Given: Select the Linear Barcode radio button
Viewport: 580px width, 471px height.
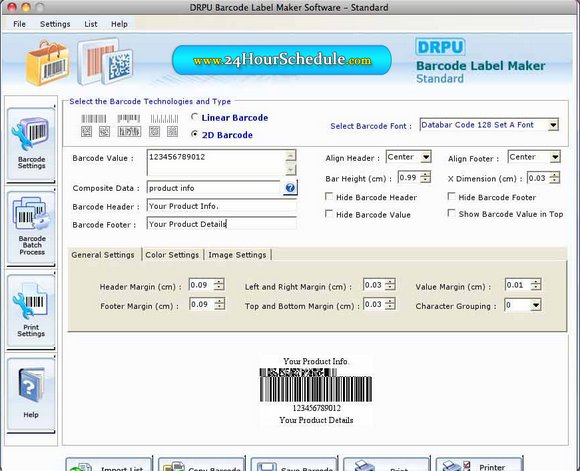Looking at the screenshot, I should (194, 117).
